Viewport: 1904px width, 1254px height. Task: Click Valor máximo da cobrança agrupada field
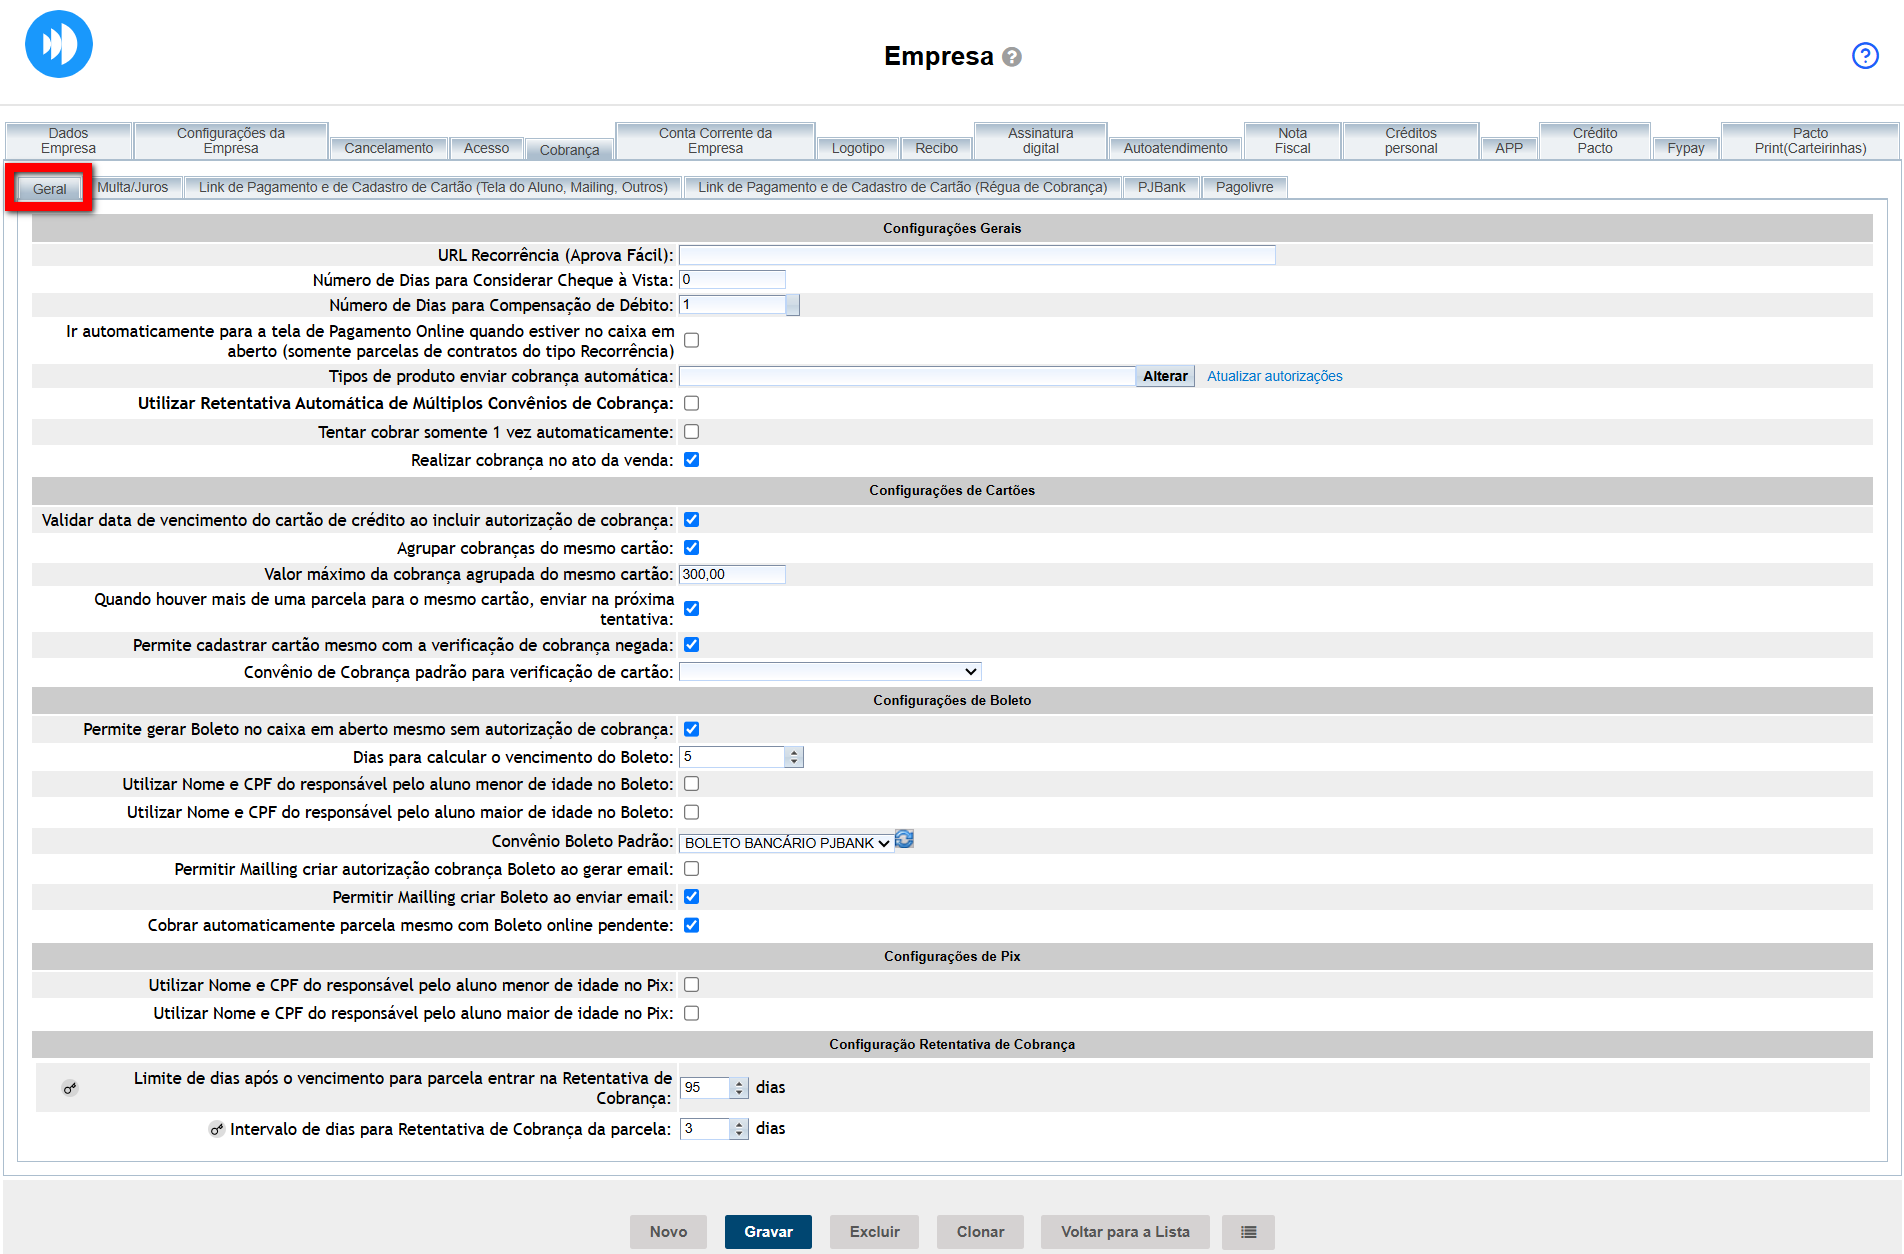[732, 574]
